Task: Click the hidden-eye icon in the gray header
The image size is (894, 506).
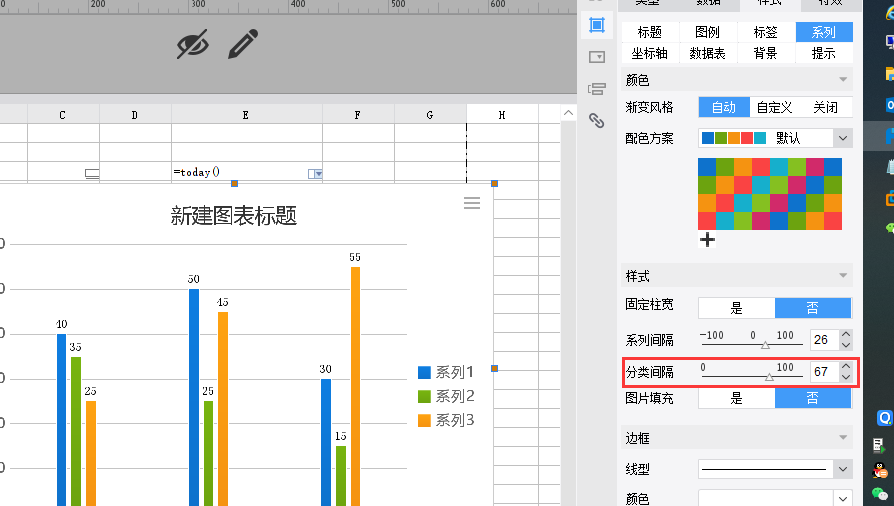Action: pyautogui.click(x=193, y=45)
